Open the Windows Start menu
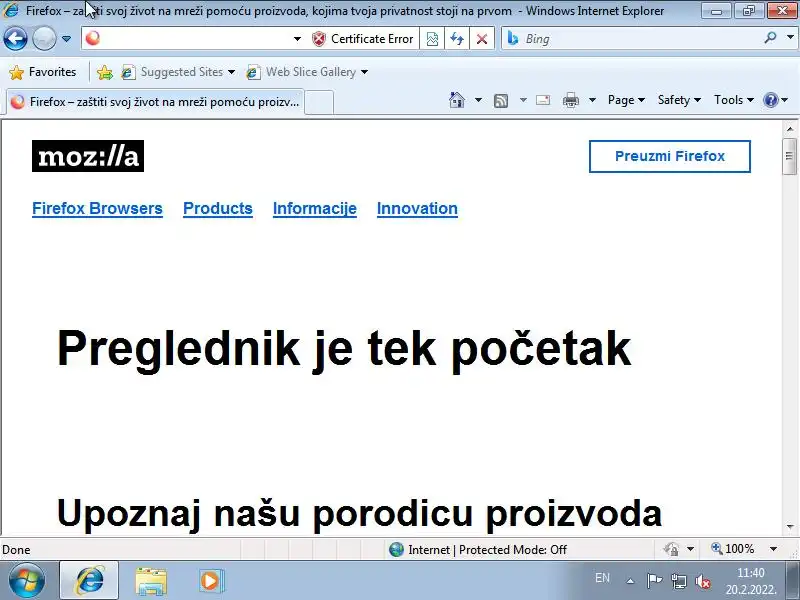Screen dimensions: 800x600 point(26,581)
